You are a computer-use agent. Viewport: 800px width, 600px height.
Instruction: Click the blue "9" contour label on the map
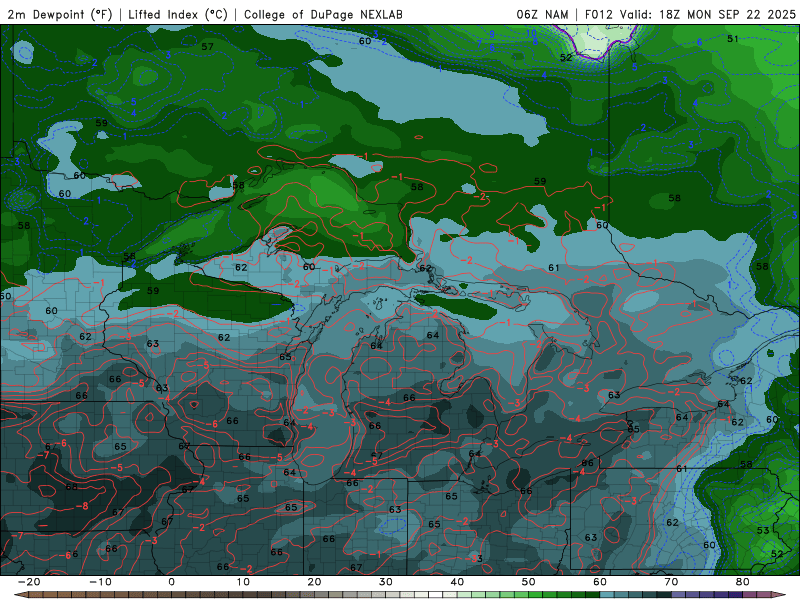click(x=492, y=34)
